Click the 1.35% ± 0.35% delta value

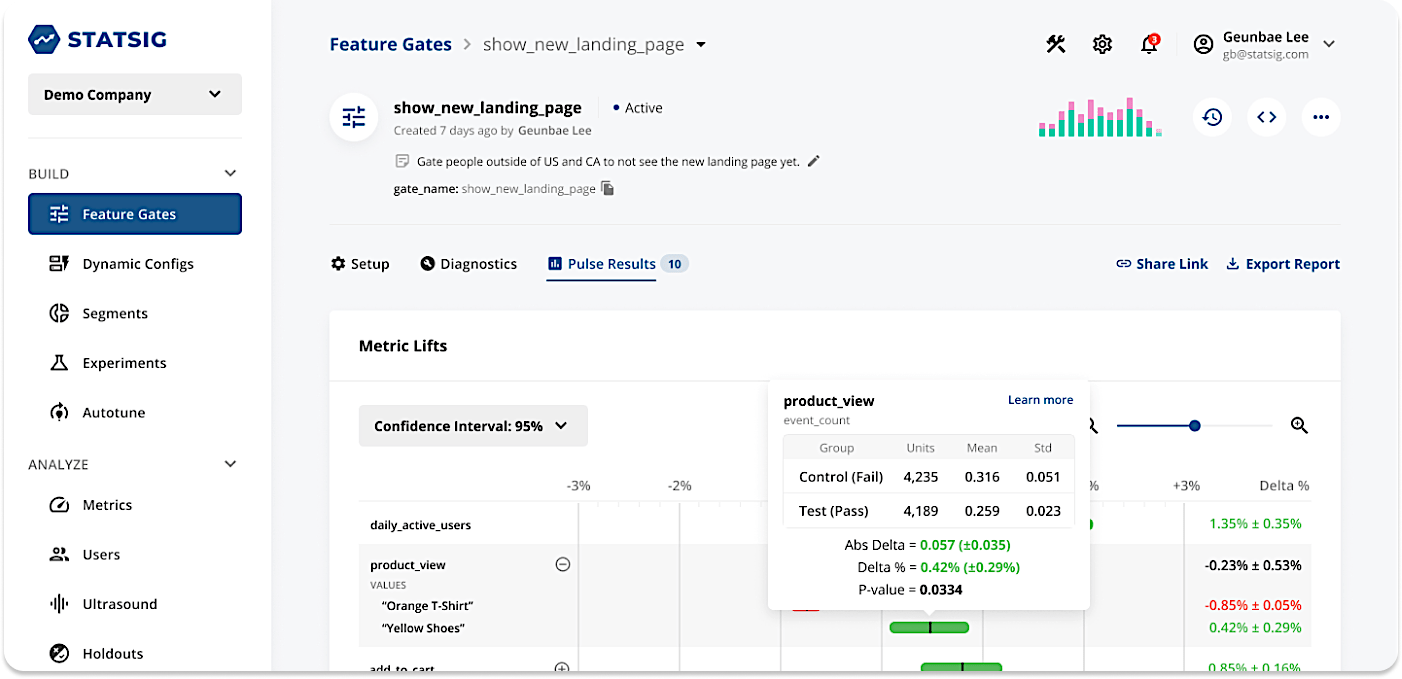pos(1255,524)
